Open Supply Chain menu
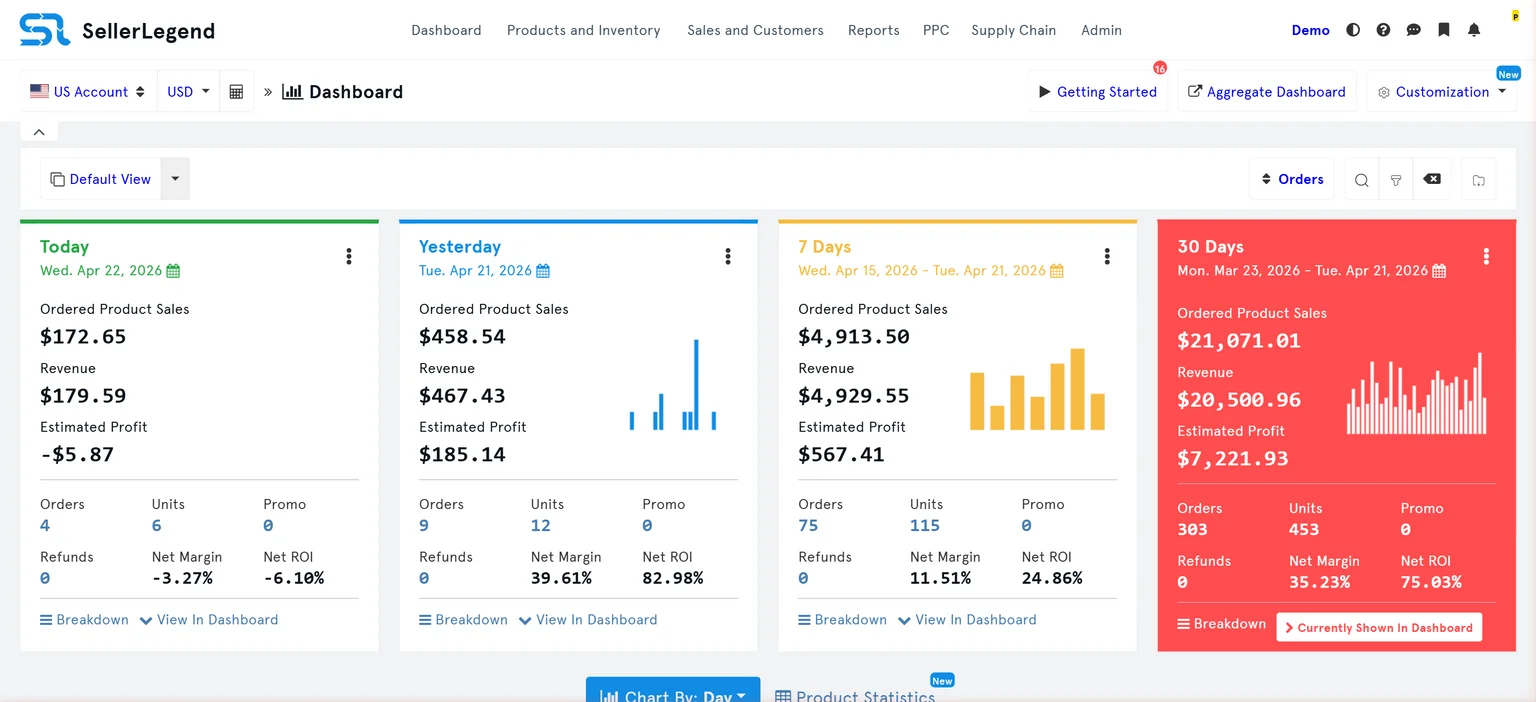Viewport: 1536px width, 702px height. tap(1013, 30)
